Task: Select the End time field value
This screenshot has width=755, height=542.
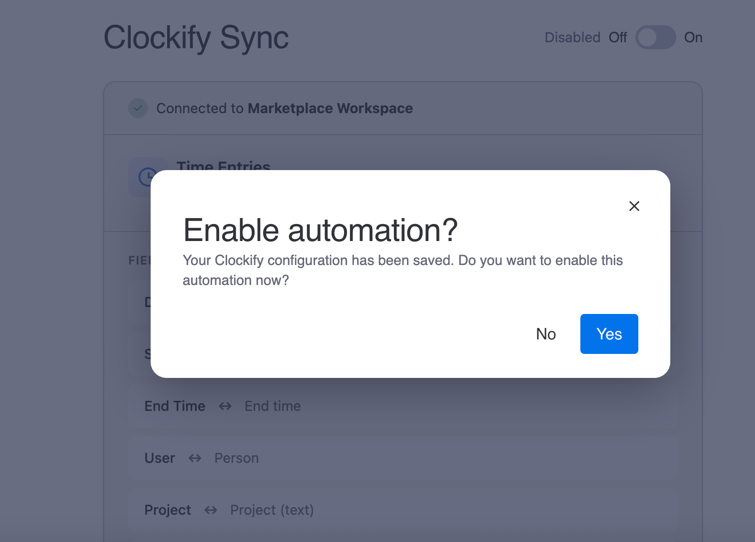Action: click(x=273, y=406)
